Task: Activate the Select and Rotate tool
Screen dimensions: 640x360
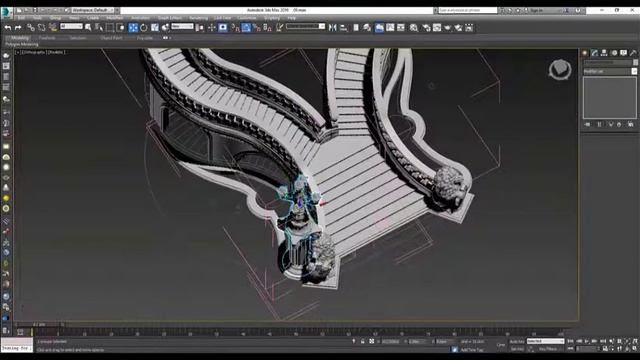Action: [x=144, y=27]
